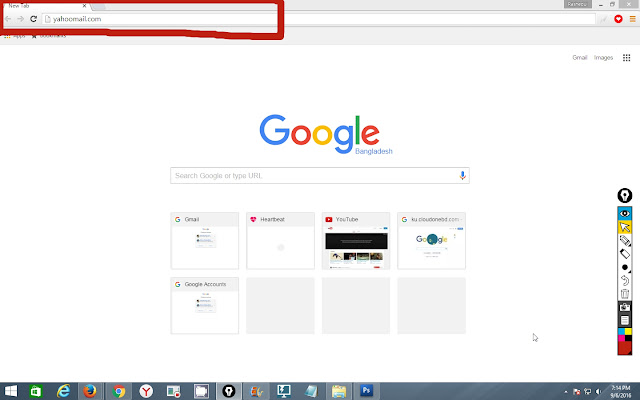Click the camera snapshot icon in drawing toolbar
Screen dimensions: 640x400
coord(624,307)
